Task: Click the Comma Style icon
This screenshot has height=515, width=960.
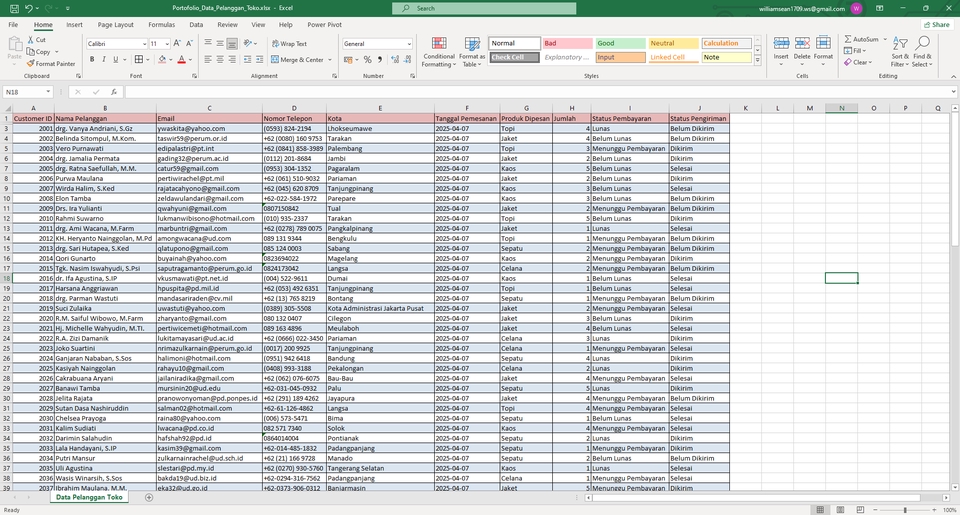Action: [380, 59]
